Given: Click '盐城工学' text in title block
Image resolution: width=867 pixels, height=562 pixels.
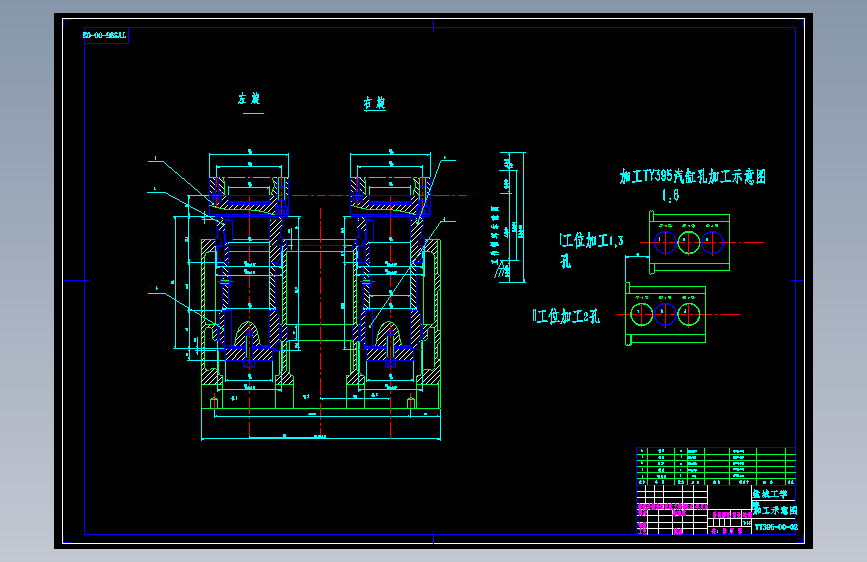Looking at the screenshot, I should click(770, 493).
